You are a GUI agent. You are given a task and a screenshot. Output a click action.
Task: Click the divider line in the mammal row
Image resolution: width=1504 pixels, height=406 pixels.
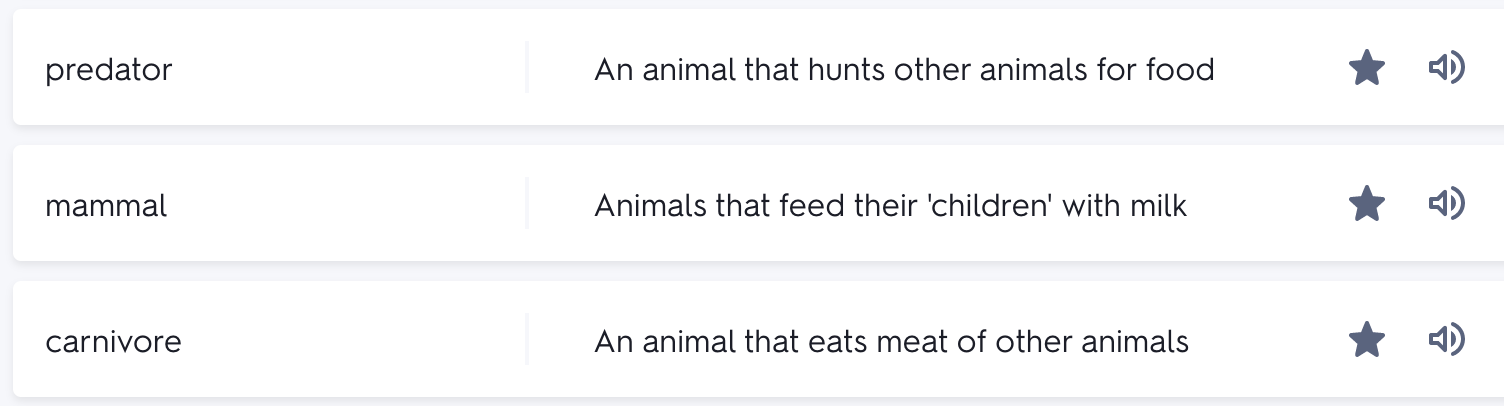(527, 204)
